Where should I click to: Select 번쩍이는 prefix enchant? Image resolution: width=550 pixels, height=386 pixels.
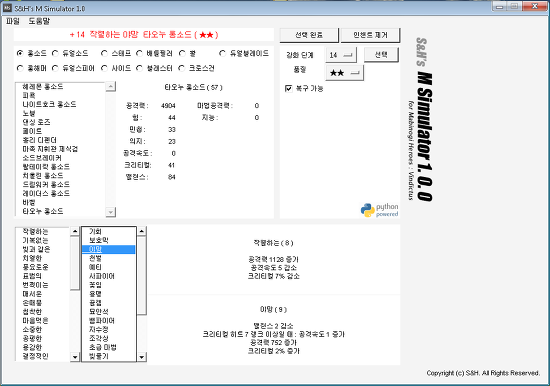(35, 285)
